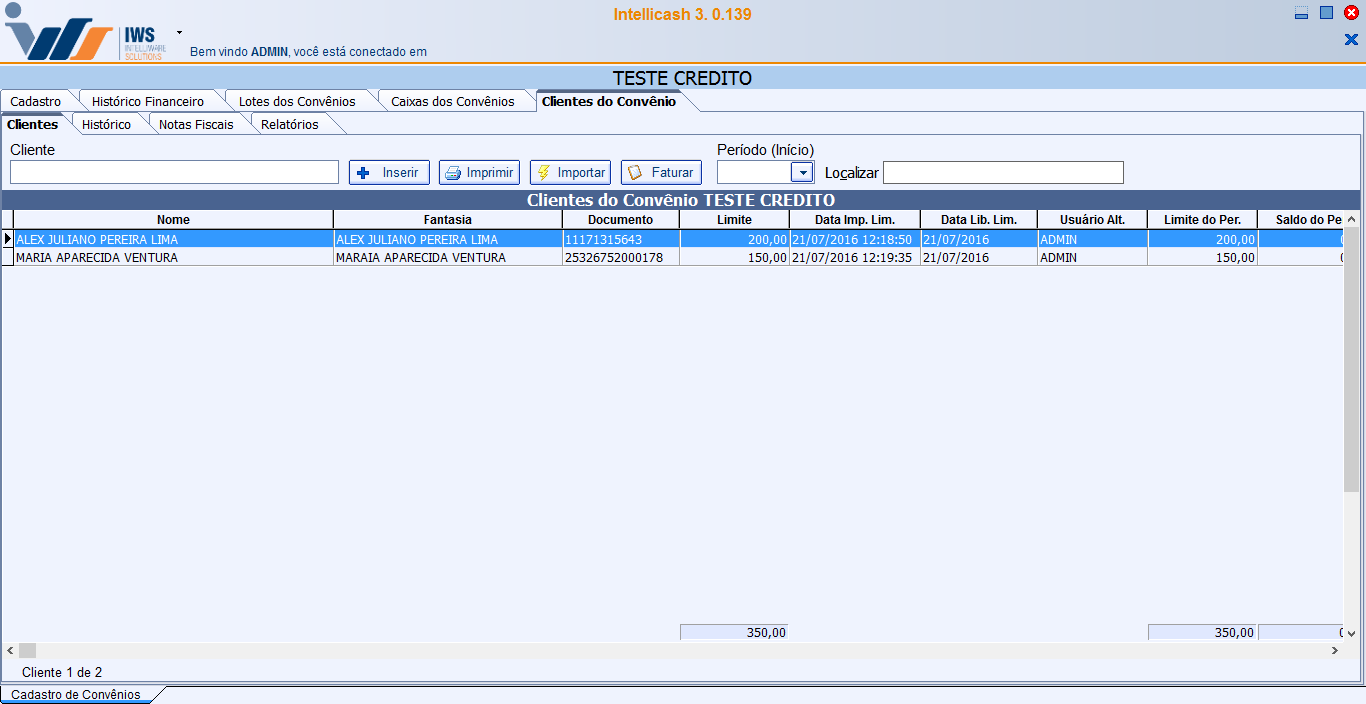Open the small arrow menu beside logo
Screen dimensions: 1366x704
click(179, 32)
